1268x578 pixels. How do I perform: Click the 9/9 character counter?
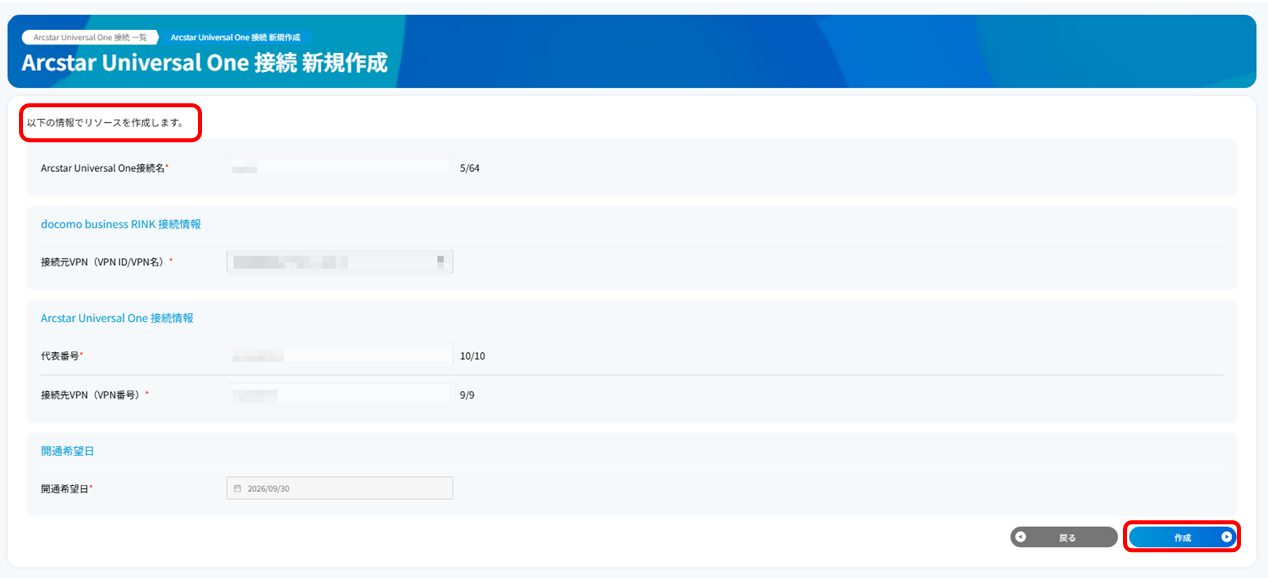tap(467, 395)
